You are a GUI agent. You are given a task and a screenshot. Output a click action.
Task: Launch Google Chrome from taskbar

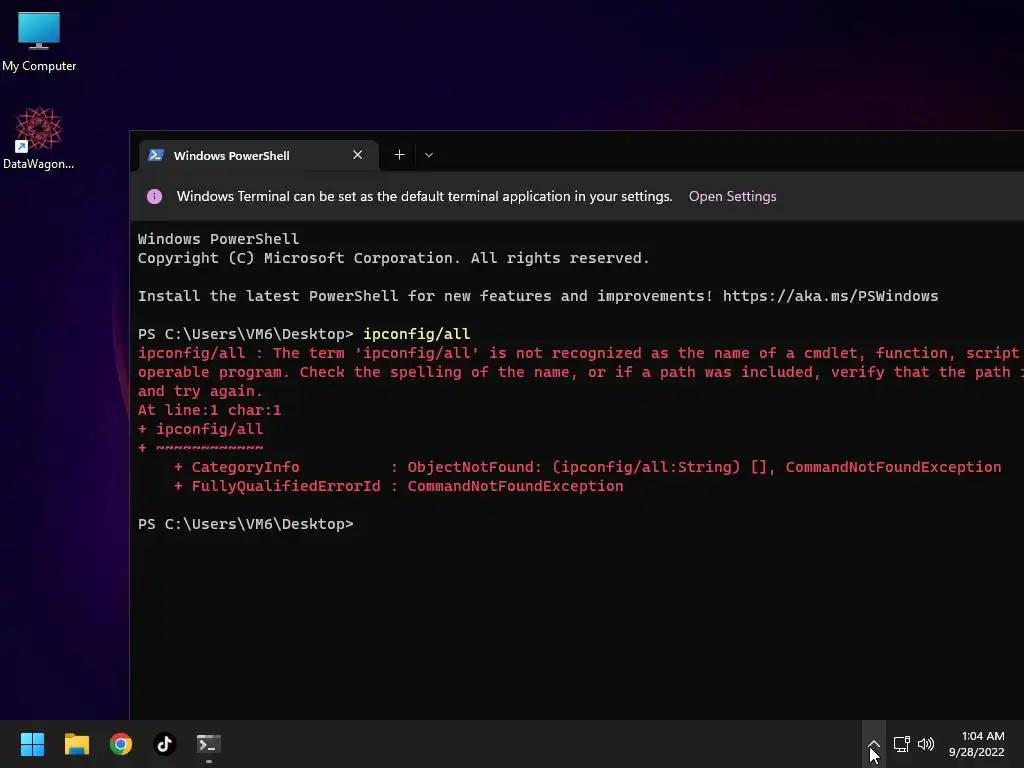[121, 744]
